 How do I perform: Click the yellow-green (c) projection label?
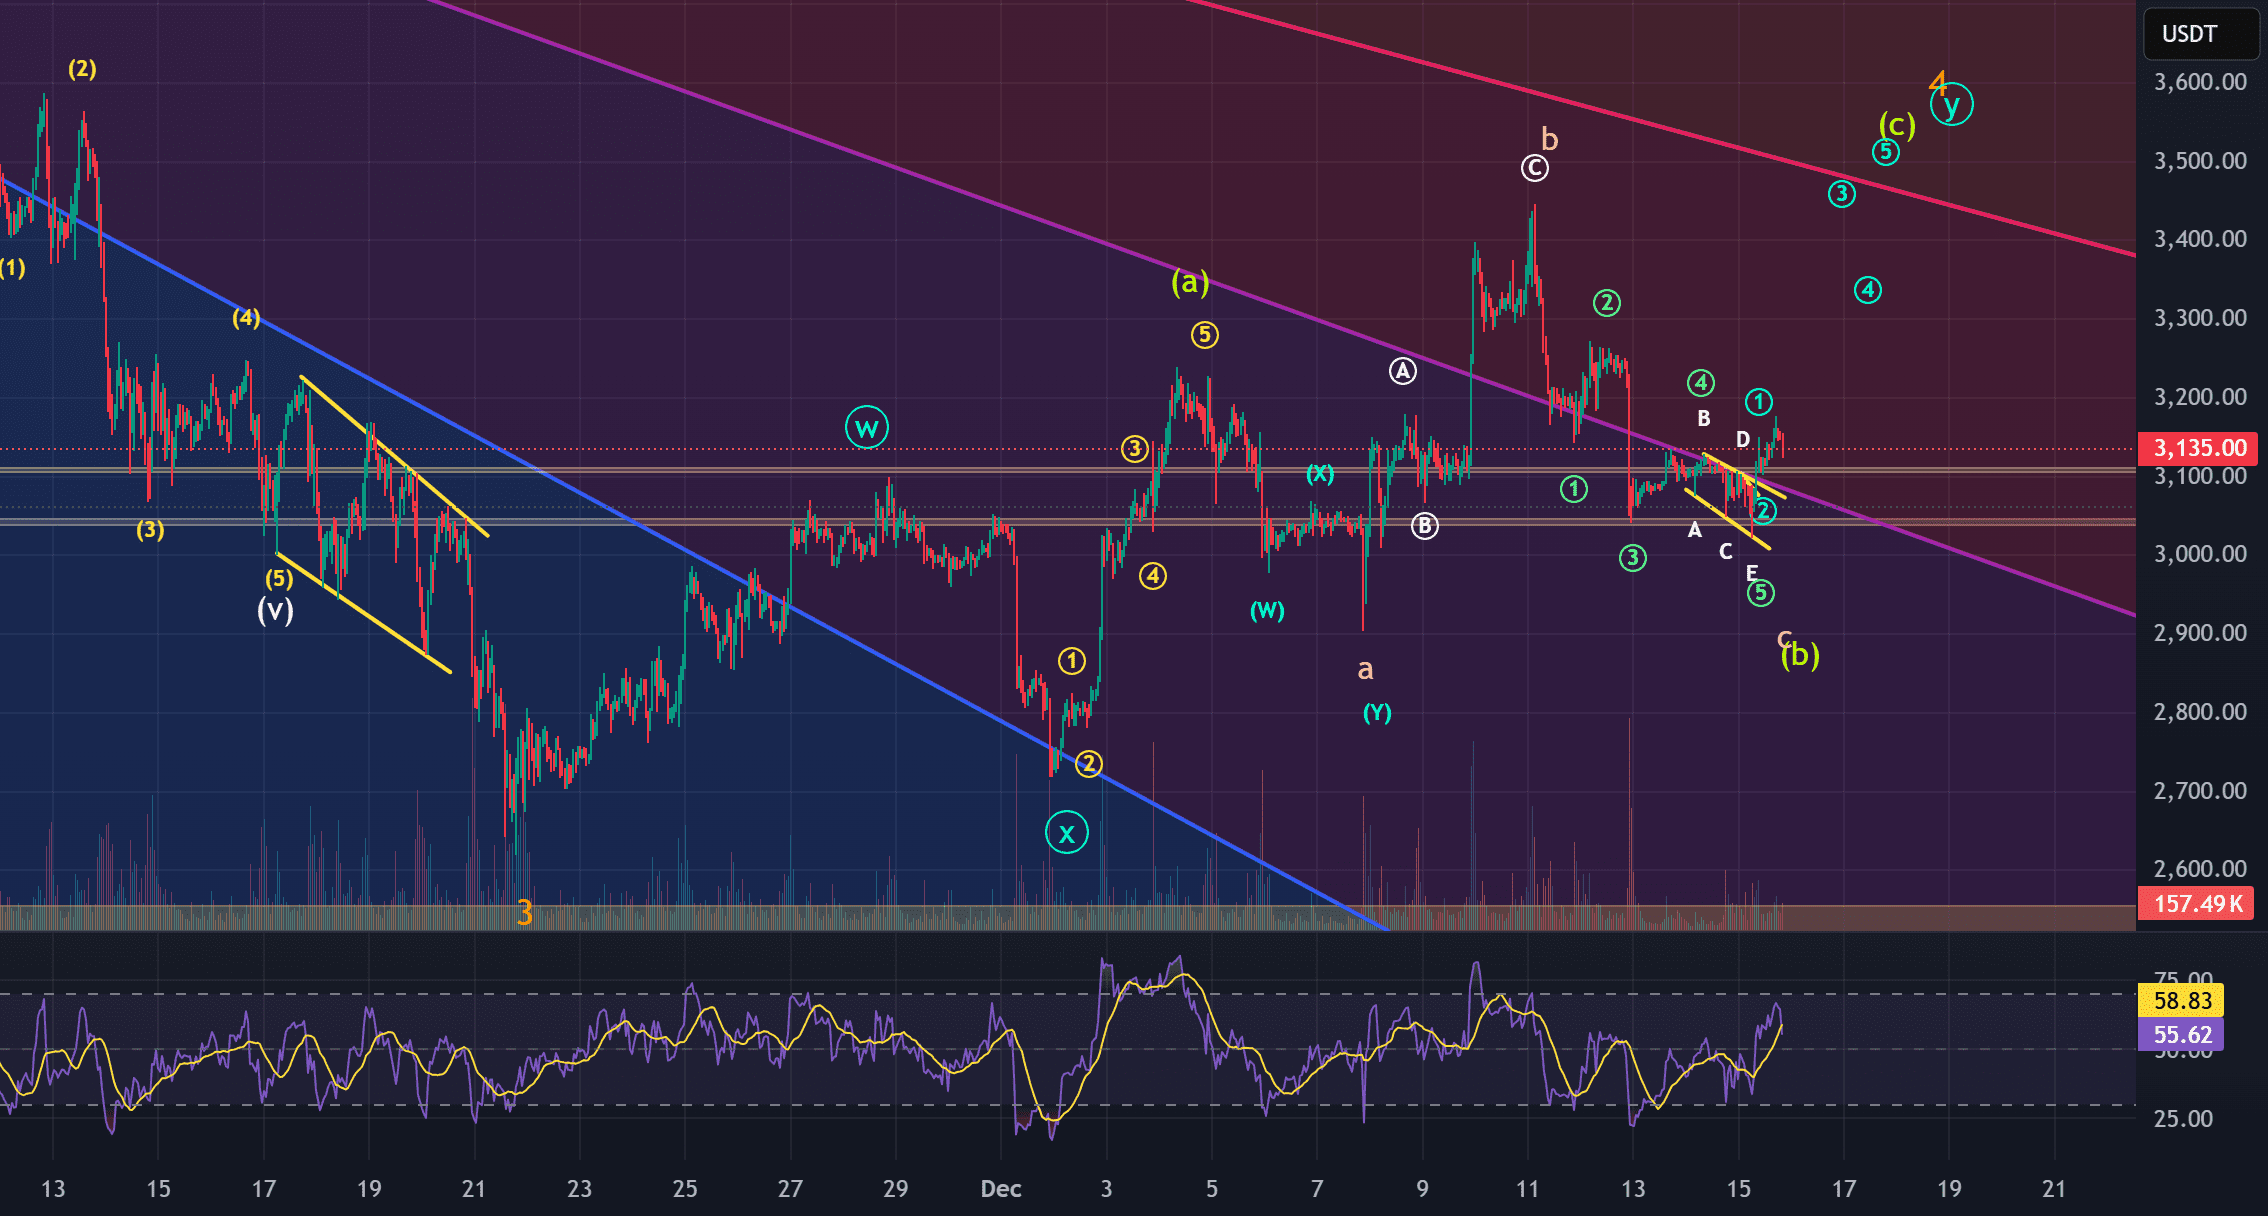pos(1896,125)
